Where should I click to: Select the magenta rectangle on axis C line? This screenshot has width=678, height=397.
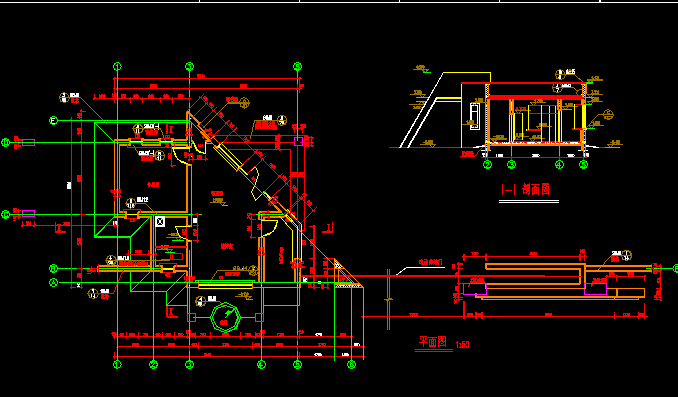pyautogui.click(x=28, y=213)
